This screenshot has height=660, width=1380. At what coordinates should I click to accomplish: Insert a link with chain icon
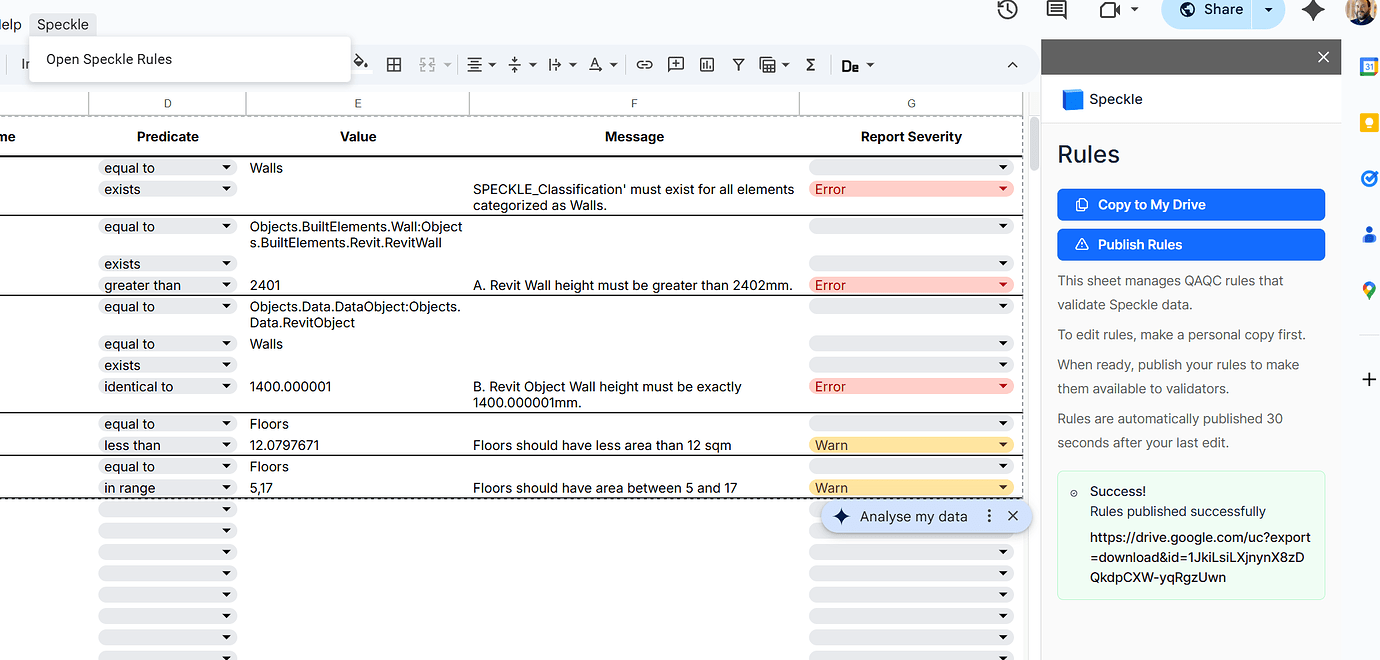coord(644,65)
